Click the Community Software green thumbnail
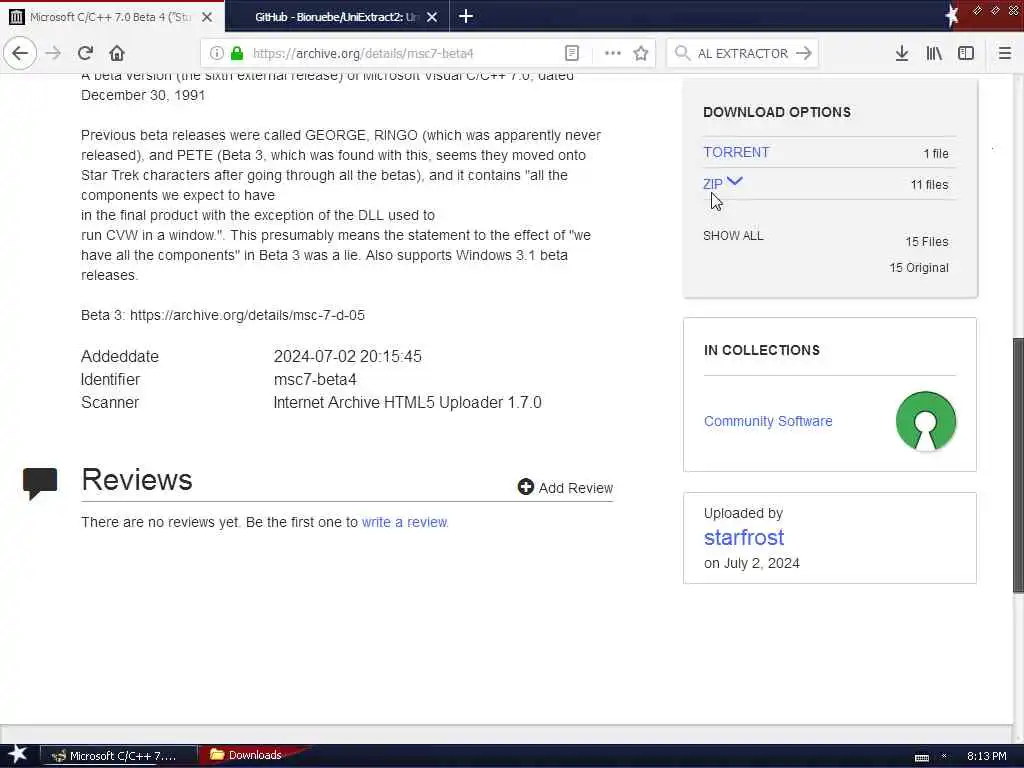This screenshot has width=1024, height=768. pyautogui.click(x=925, y=421)
